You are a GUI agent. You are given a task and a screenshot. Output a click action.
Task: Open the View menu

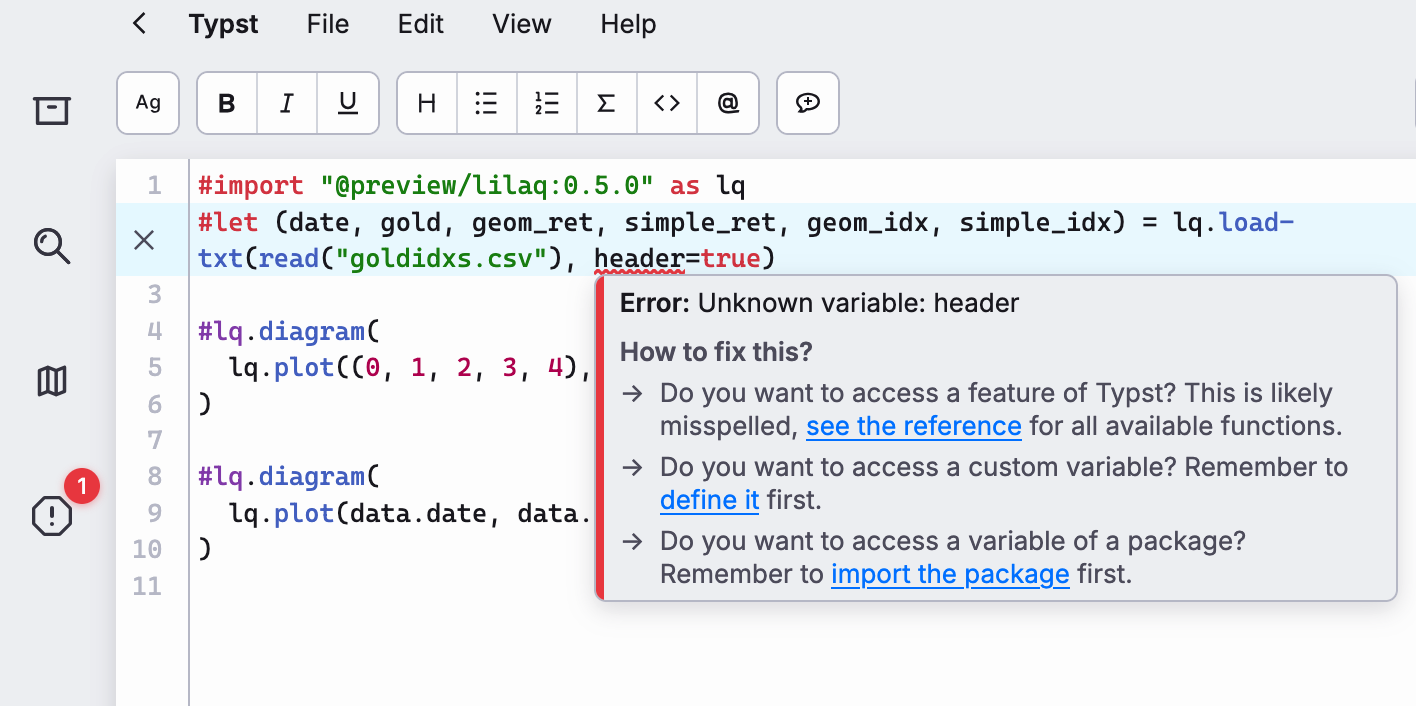522,24
